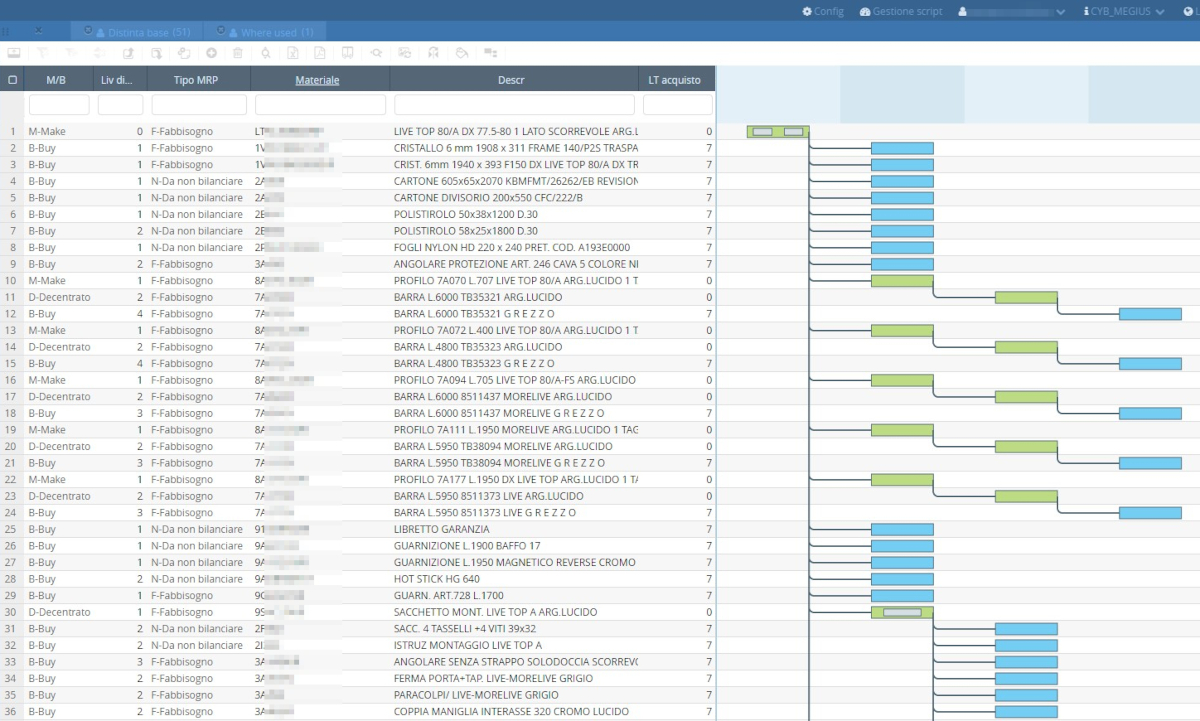Click the Excel export icon
Image resolution: width=1200 pixels, height=721 pixels.
tap(292, 53)
